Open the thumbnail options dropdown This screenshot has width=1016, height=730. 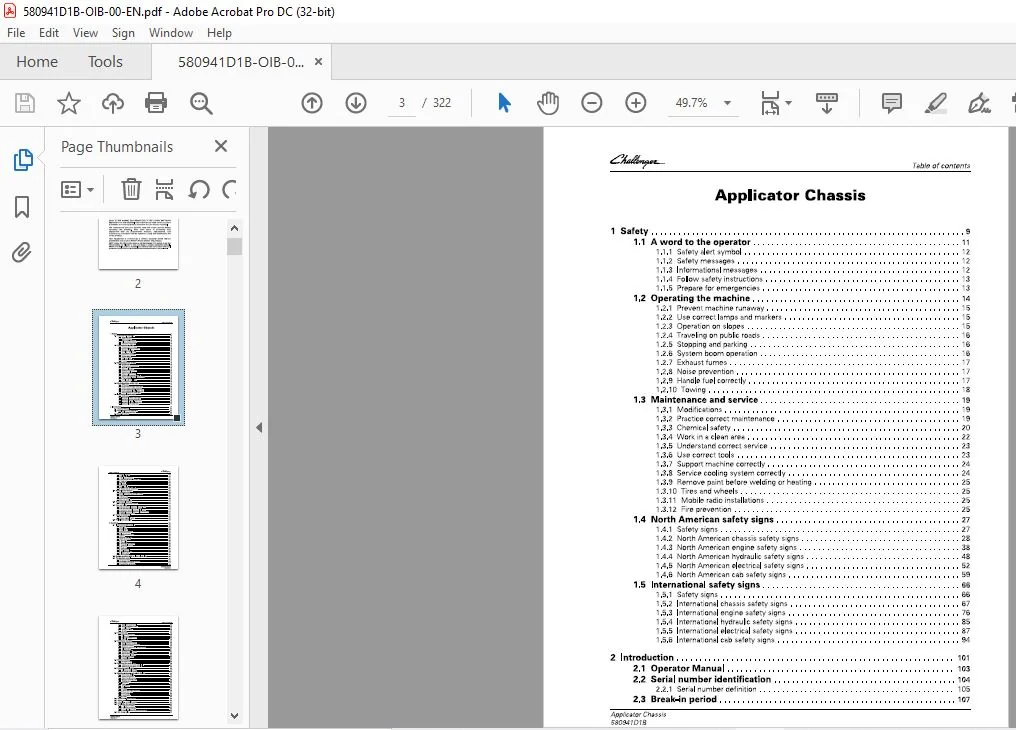[x=77, y=190]
